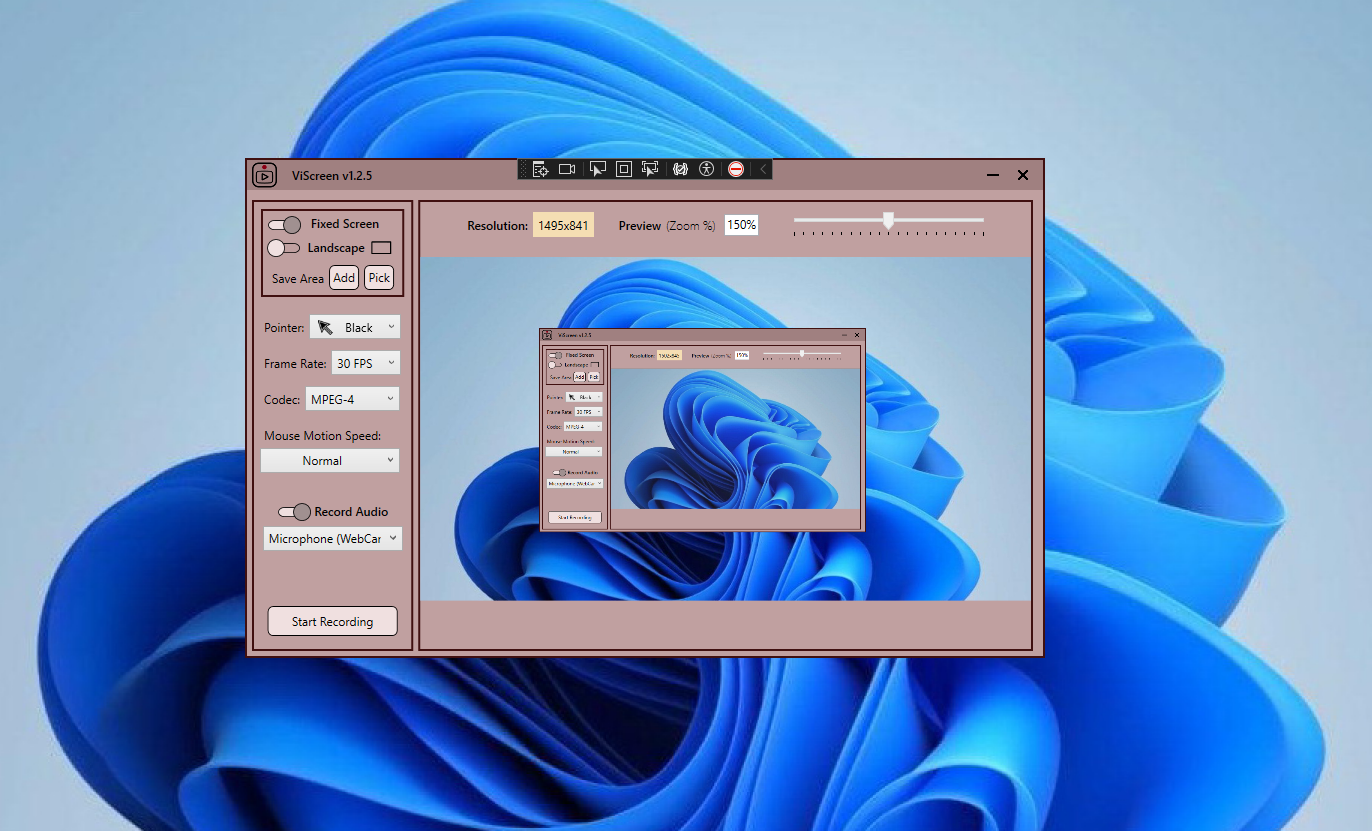1372x831 pixels.
Task: Click the Start Recording button
Action: 332,620
